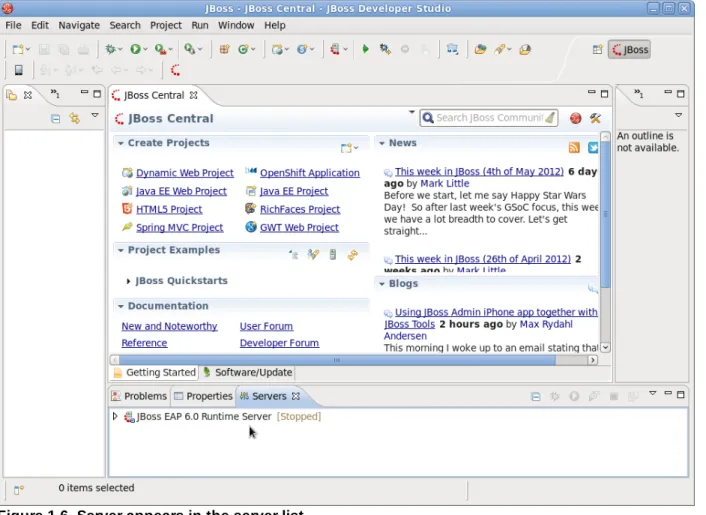Screen dimensions: 706x515
Task: Open the Java EE Web Project link
Action: [x=181, y=191]
